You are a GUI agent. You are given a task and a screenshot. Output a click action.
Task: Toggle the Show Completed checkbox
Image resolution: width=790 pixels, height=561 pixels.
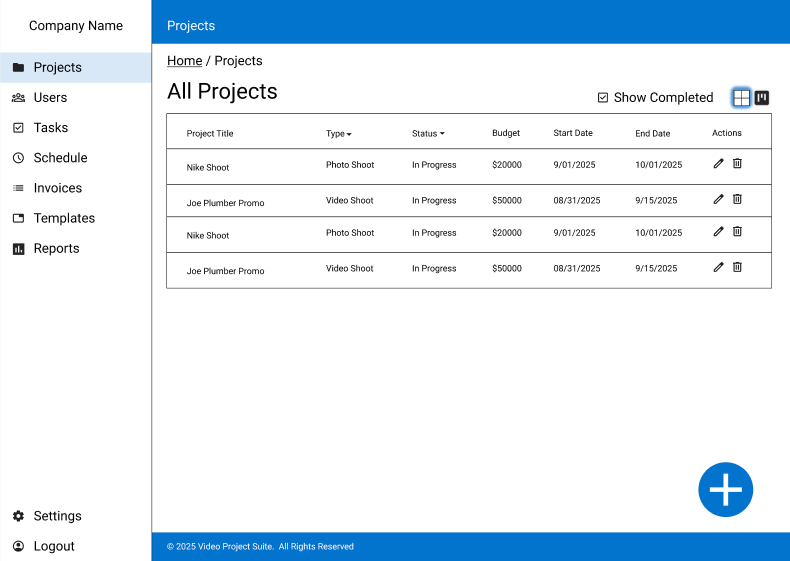coord(603,97)
